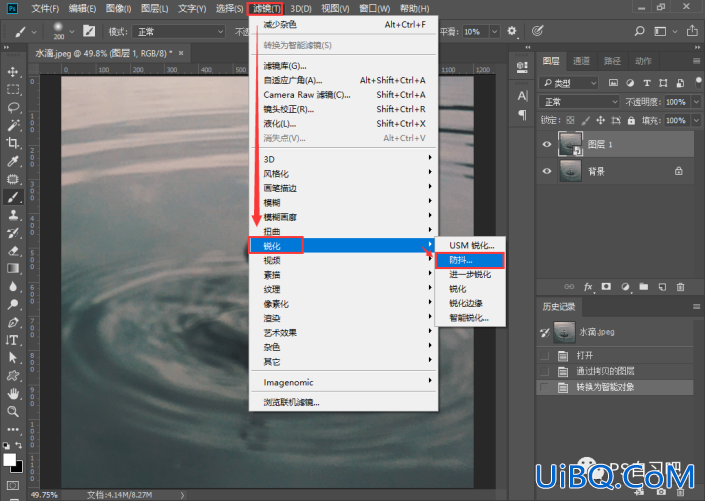Open the fill 100% dropdown arrow
This screenshot has height=501, width=705.
(696, 121)
